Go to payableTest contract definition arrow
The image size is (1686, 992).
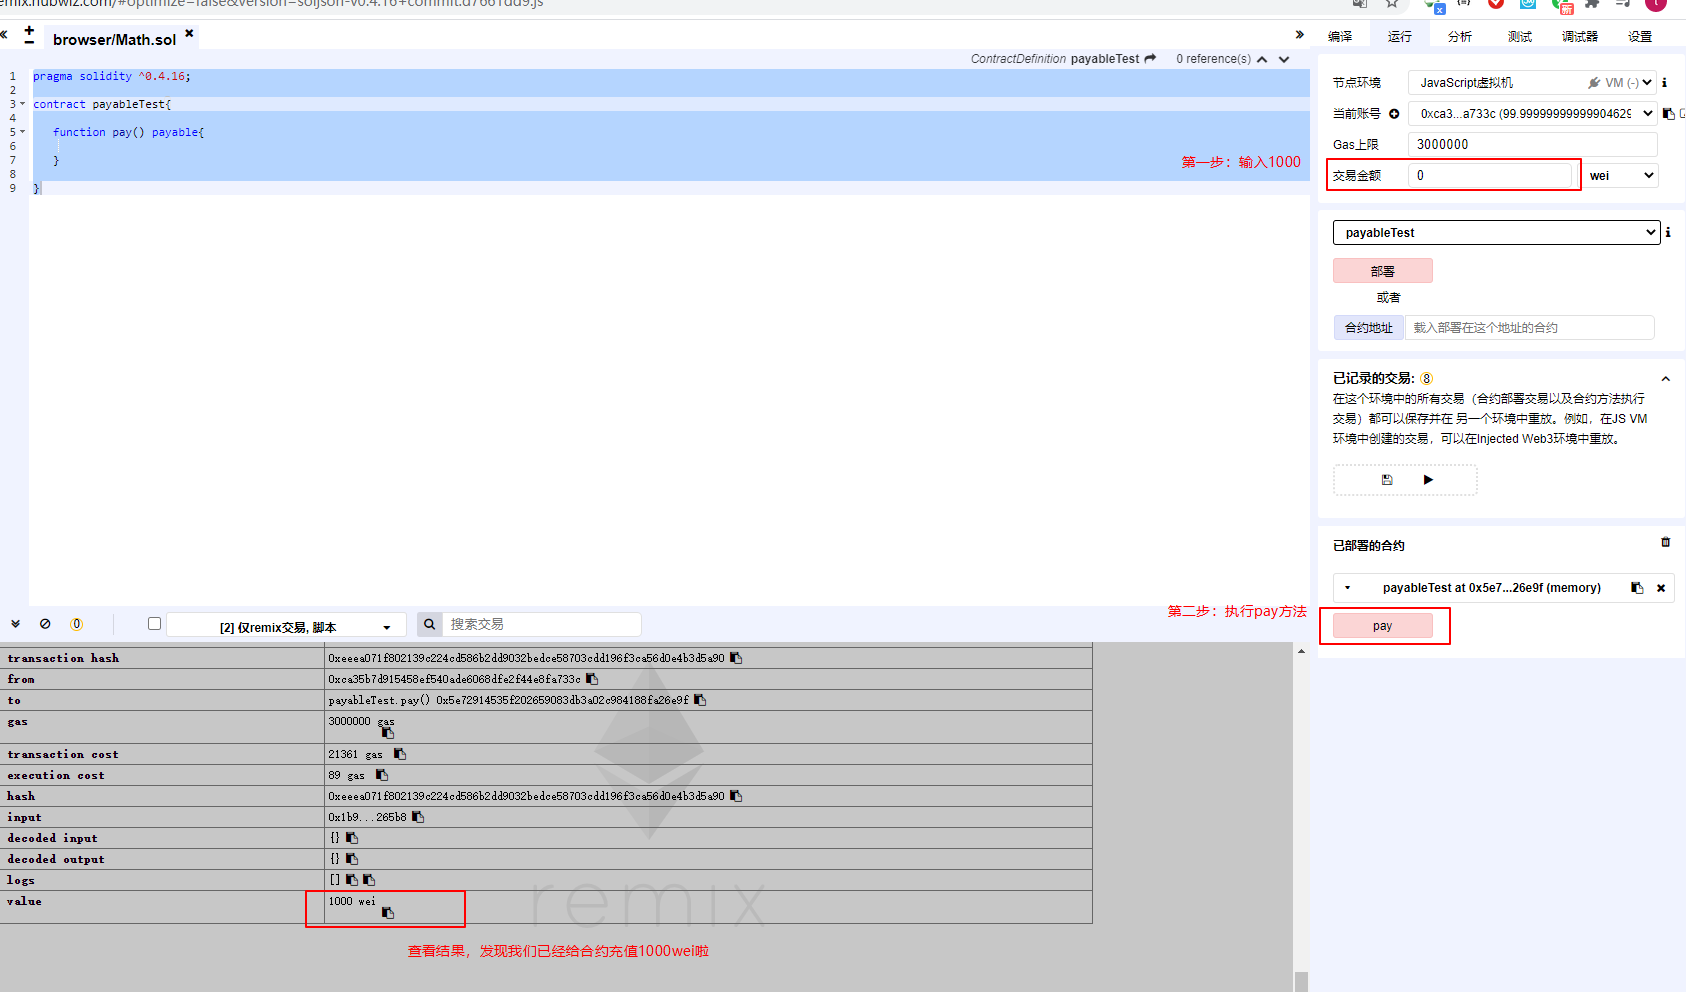pyautogui.click(x=1150, y=59)
